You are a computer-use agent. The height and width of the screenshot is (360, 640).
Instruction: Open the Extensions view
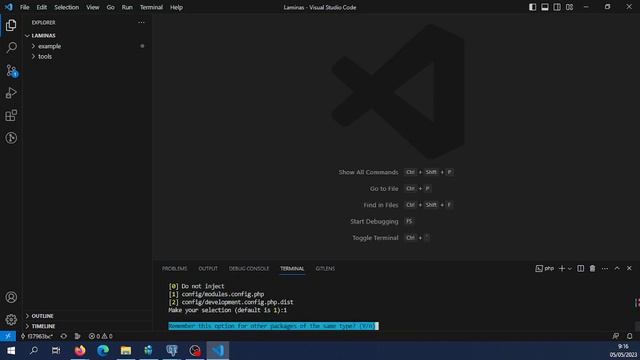tap(11, 116)
